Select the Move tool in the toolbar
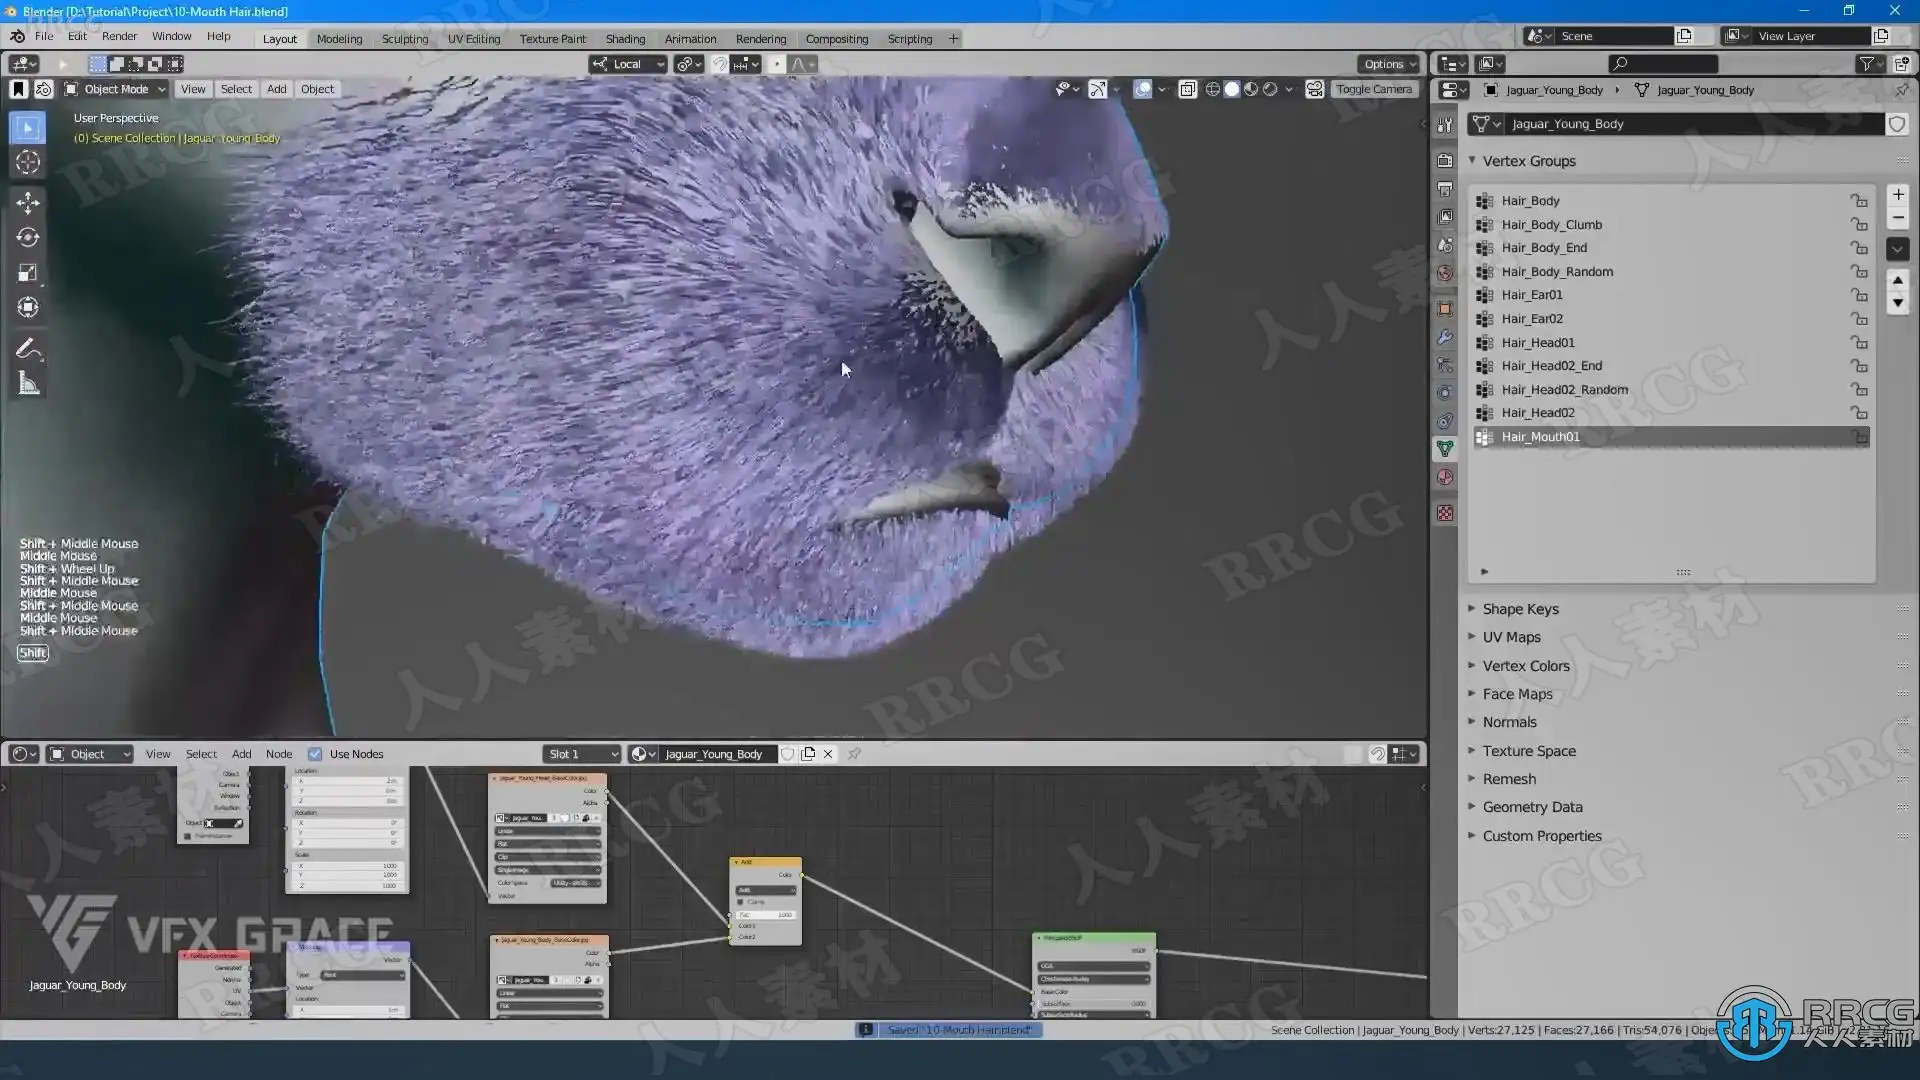Image resolution: width=1920 pixels, height=1080 pixels. pos(28,202)
